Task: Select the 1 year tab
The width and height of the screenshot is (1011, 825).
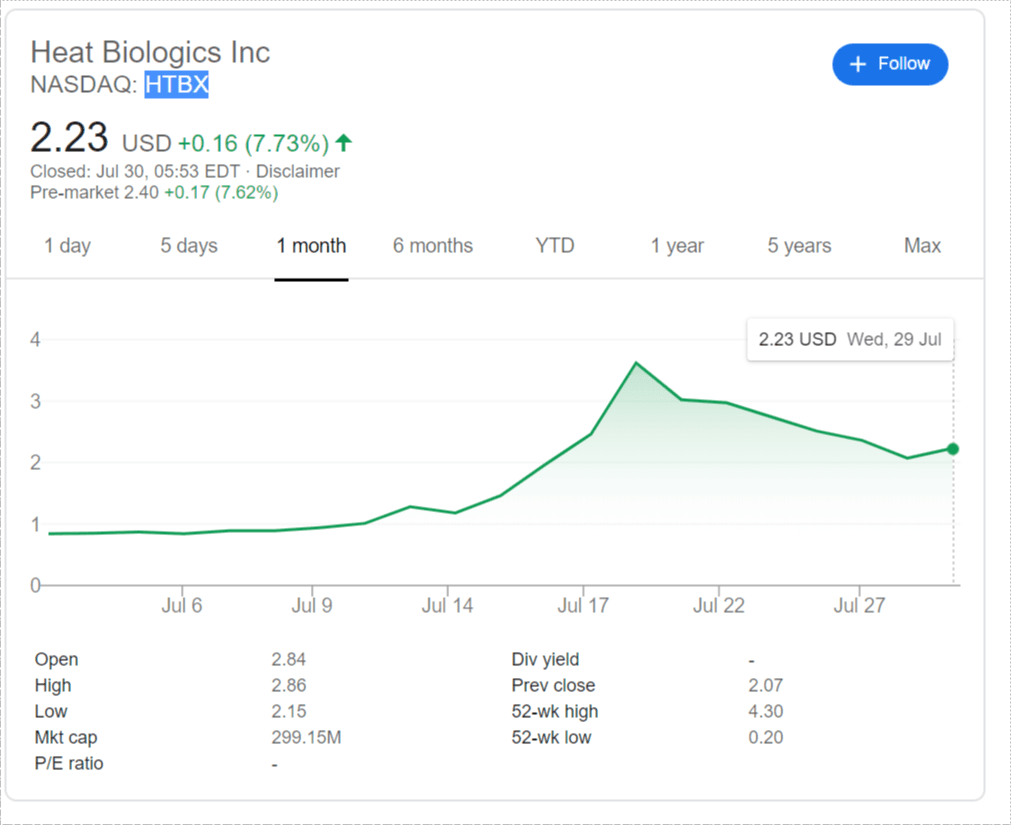Action: (677, 246)
